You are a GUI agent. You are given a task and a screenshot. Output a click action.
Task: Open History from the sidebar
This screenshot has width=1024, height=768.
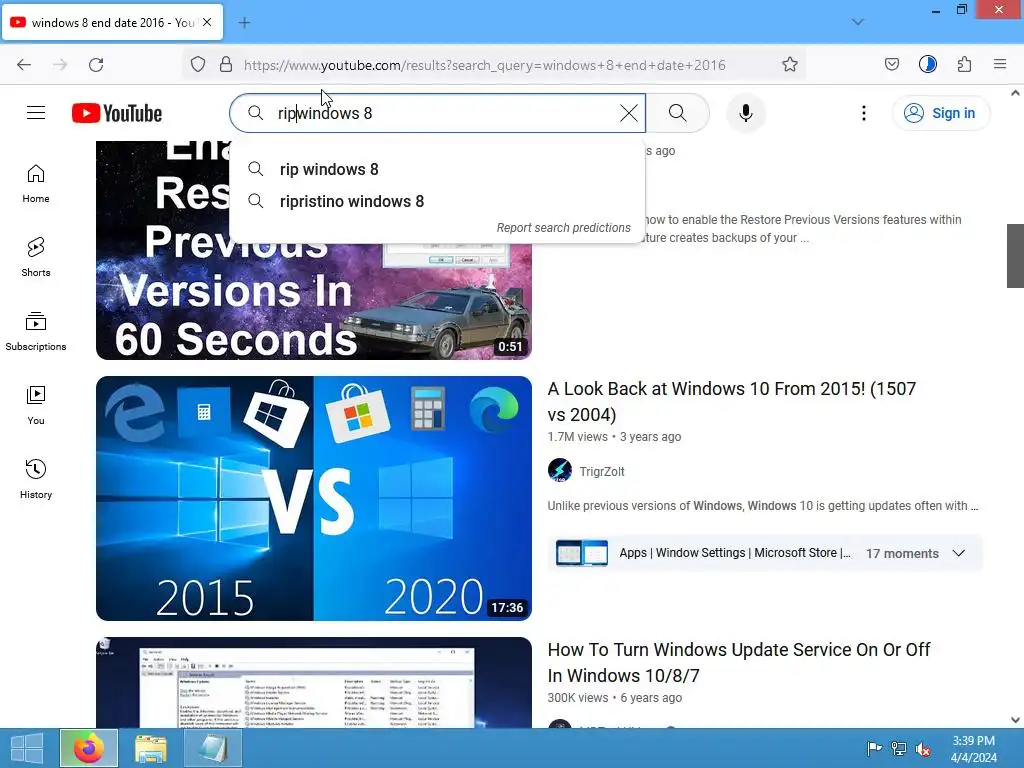(x=36, y=479)
